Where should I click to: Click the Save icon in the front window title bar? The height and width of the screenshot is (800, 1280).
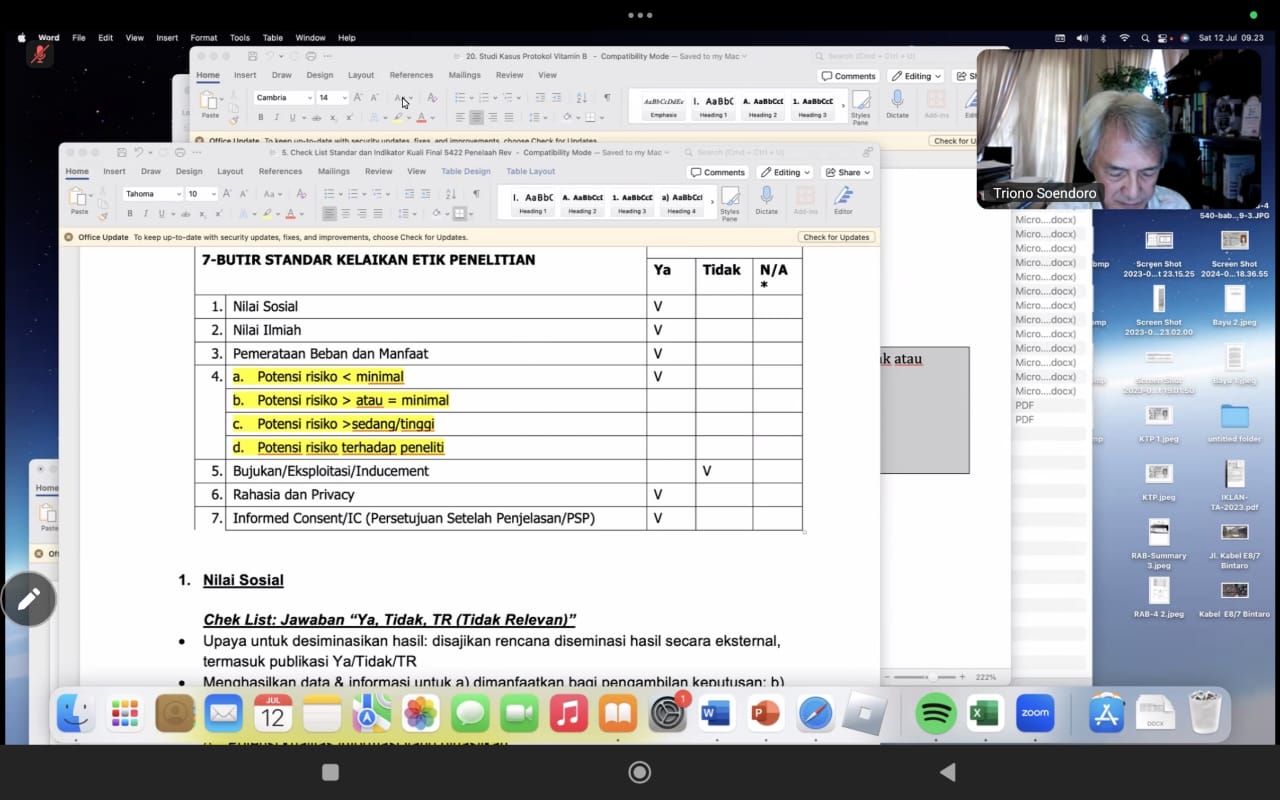(121, 153)
